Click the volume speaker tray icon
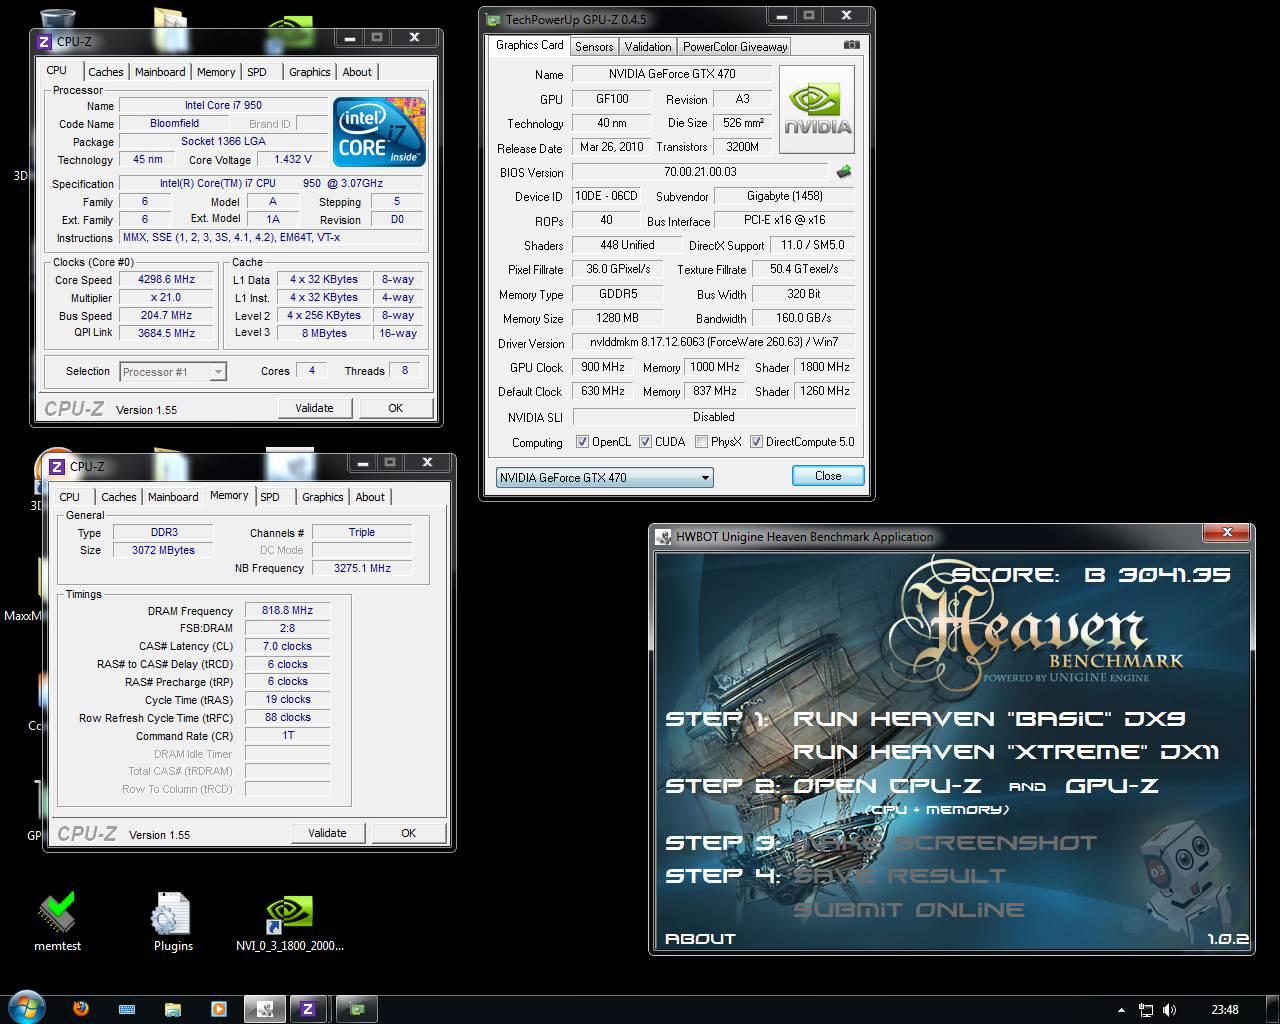 coord(1170,1010)
